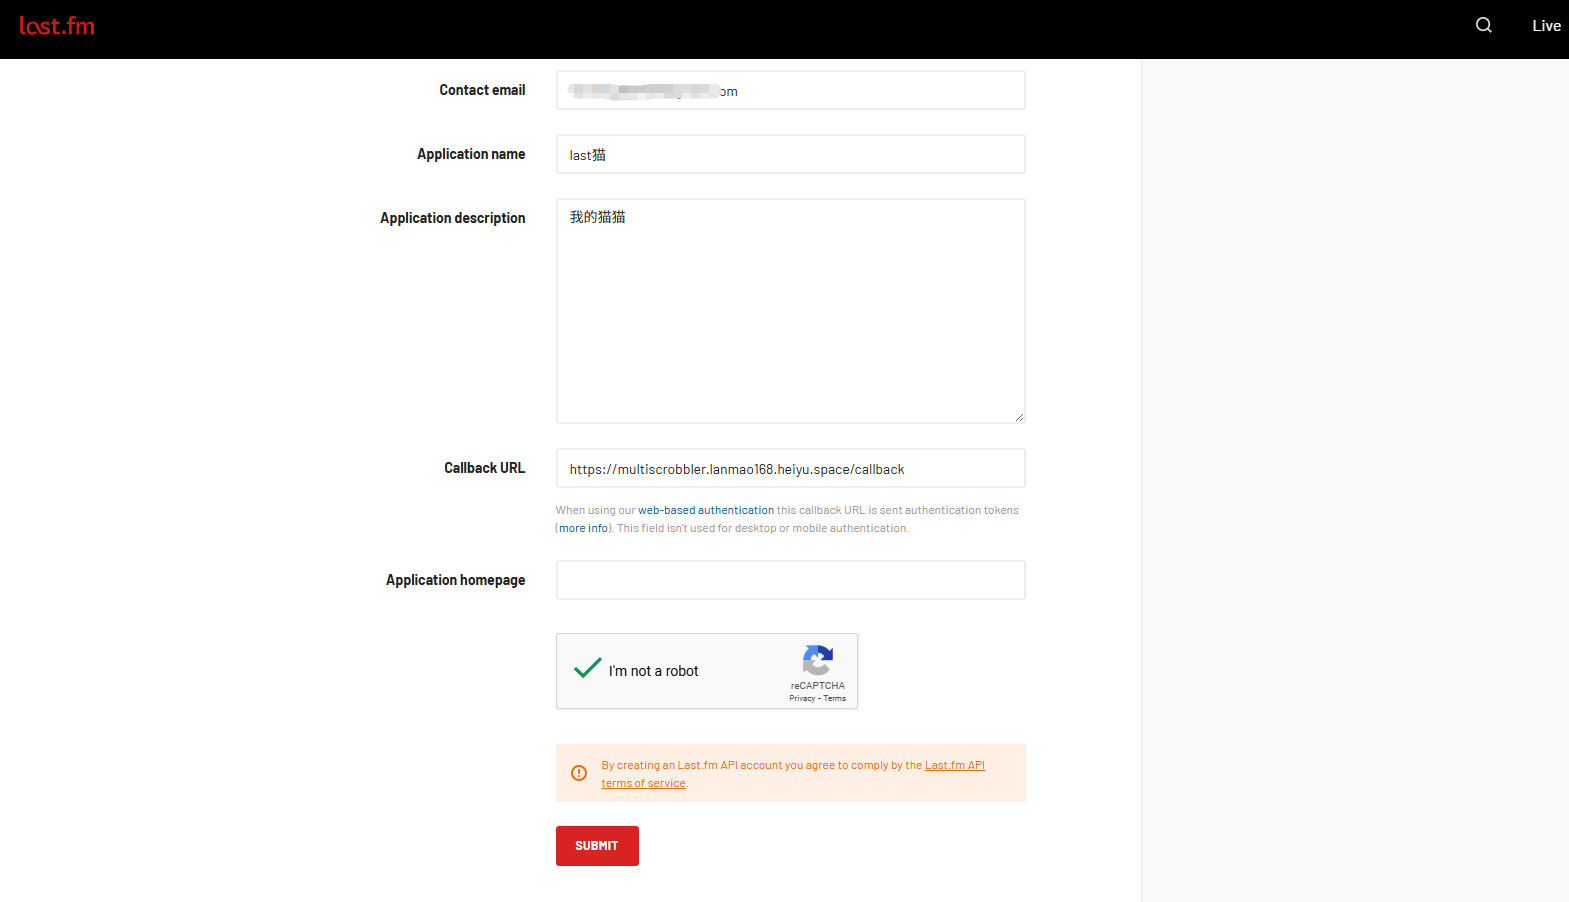Click the Application name label
The image size is (1569, 902).
471,154
